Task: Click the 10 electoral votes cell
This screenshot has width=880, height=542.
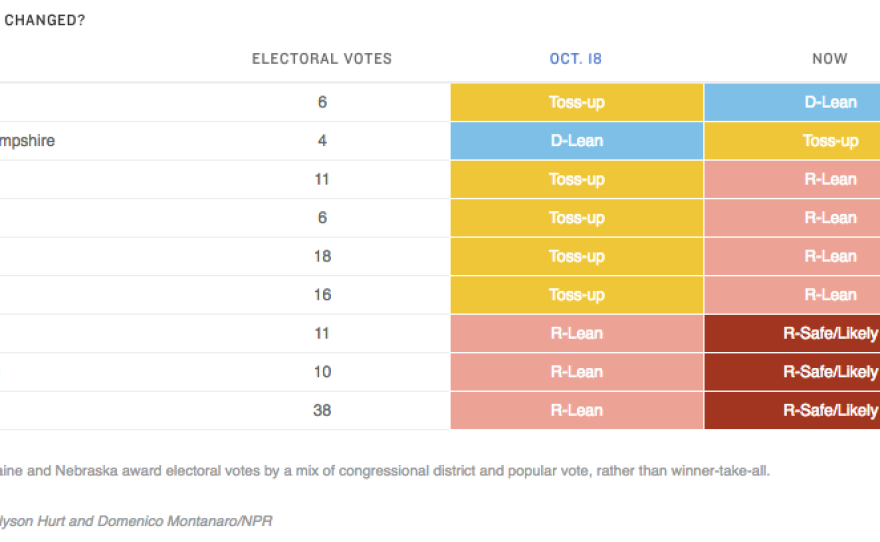Action: click(322, 372)
